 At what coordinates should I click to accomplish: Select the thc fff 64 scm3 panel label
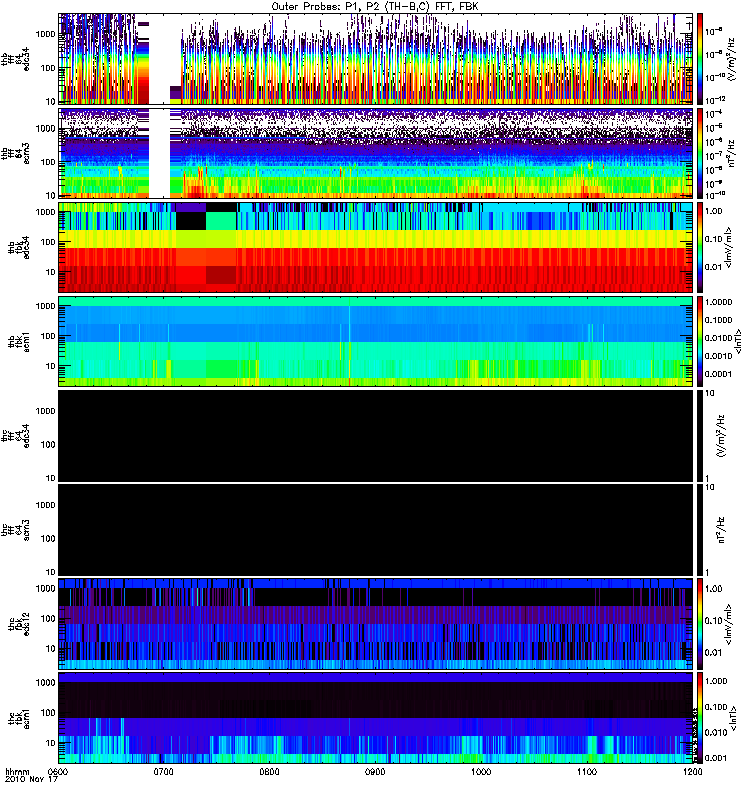click(x=15, y=530)
